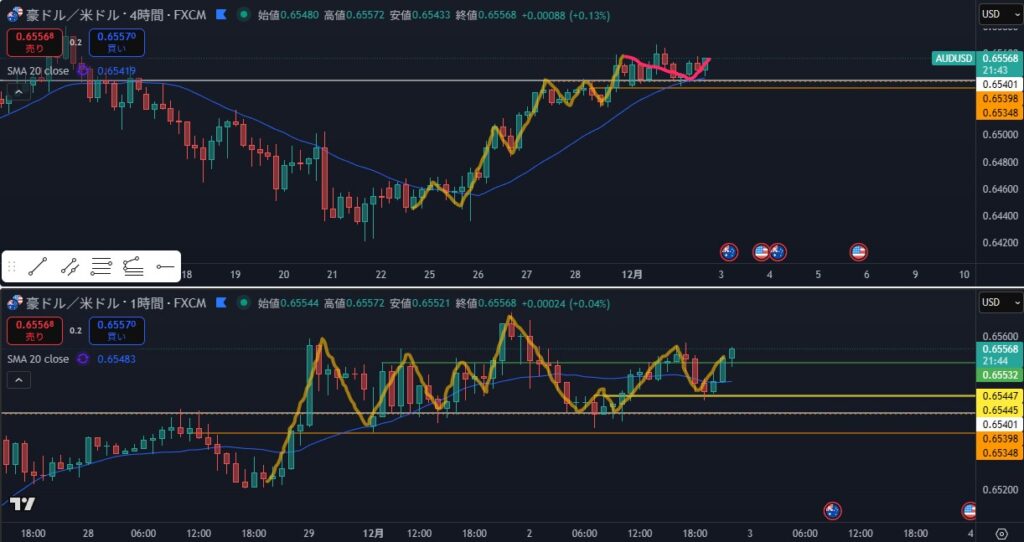
Task: Select the trend line drawing tool
Action: 38,266
